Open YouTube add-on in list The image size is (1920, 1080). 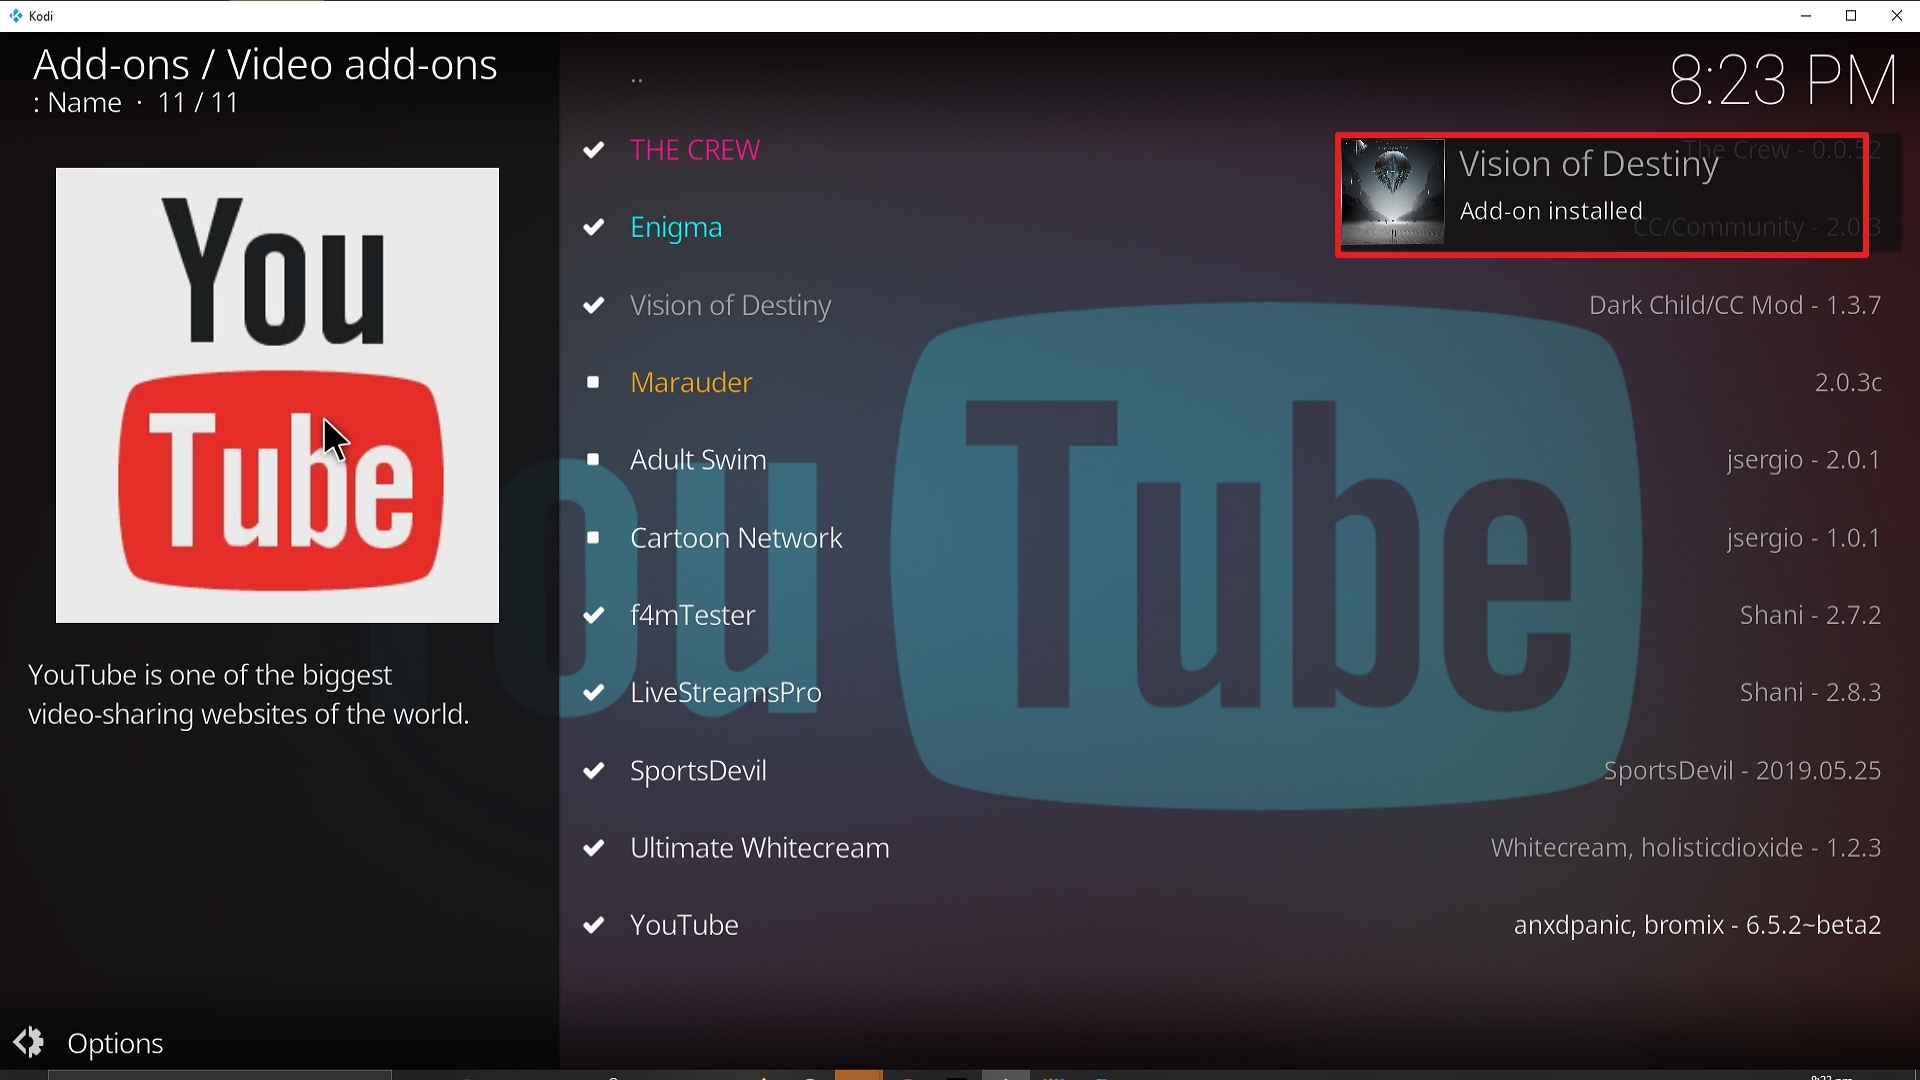[685, 926]
